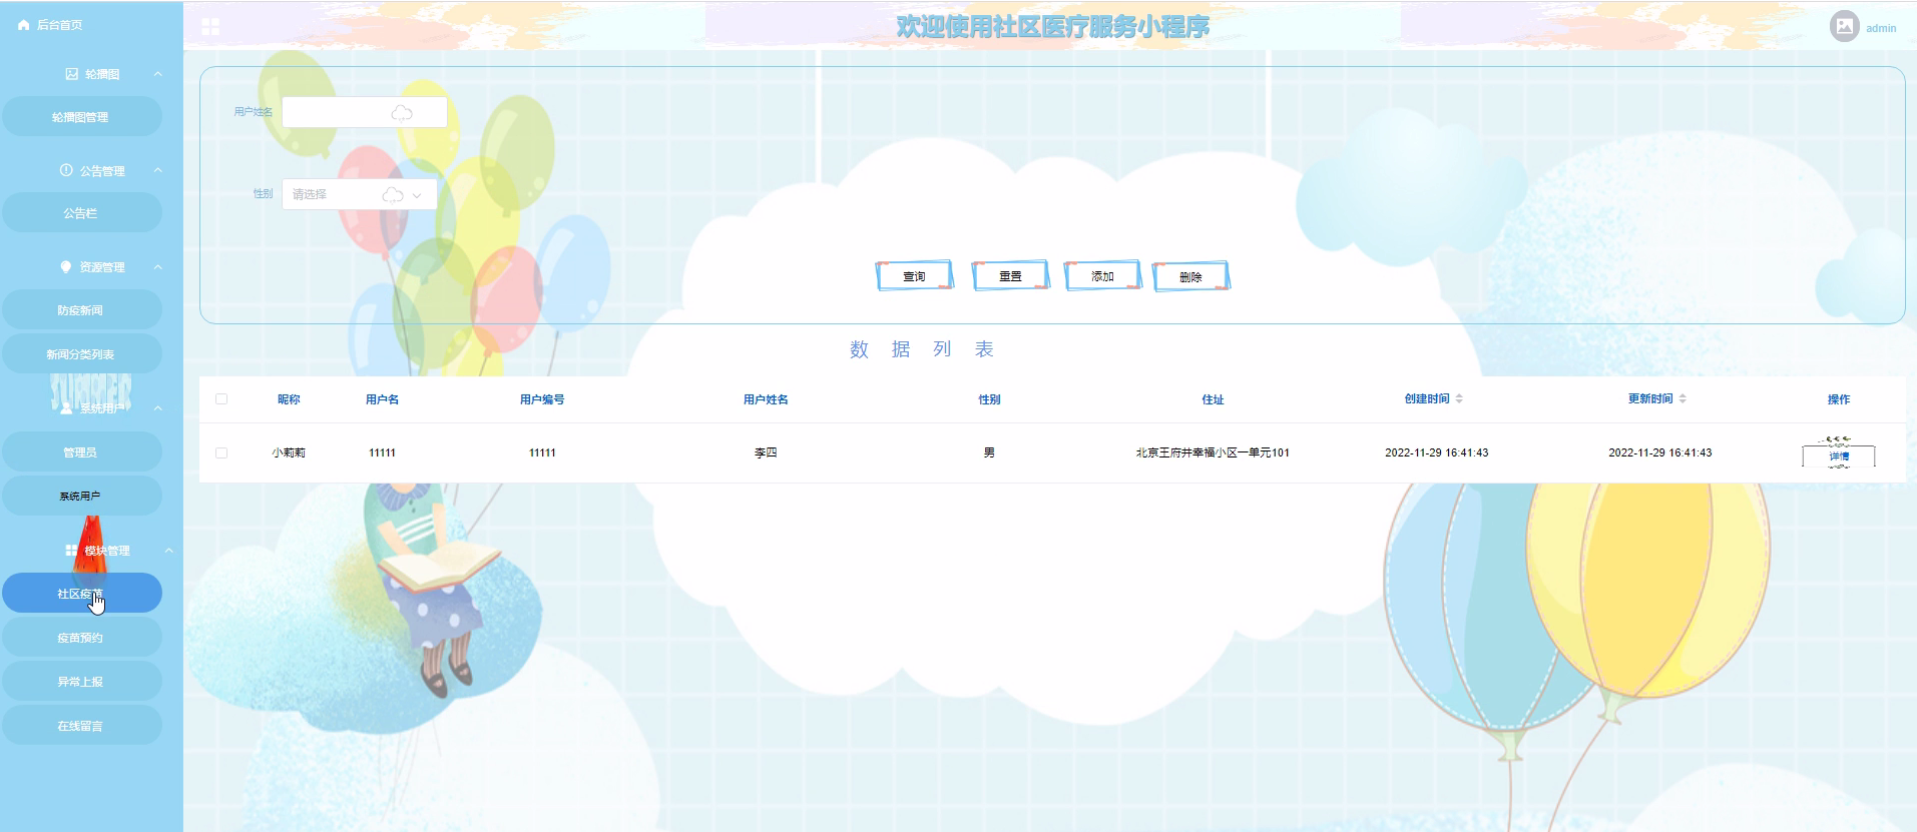Image resolution: width=1917 pixels, height=832 pixels.
Task: Sort by 更新时间 using its arrows
Action: [x=1683, y=398]
